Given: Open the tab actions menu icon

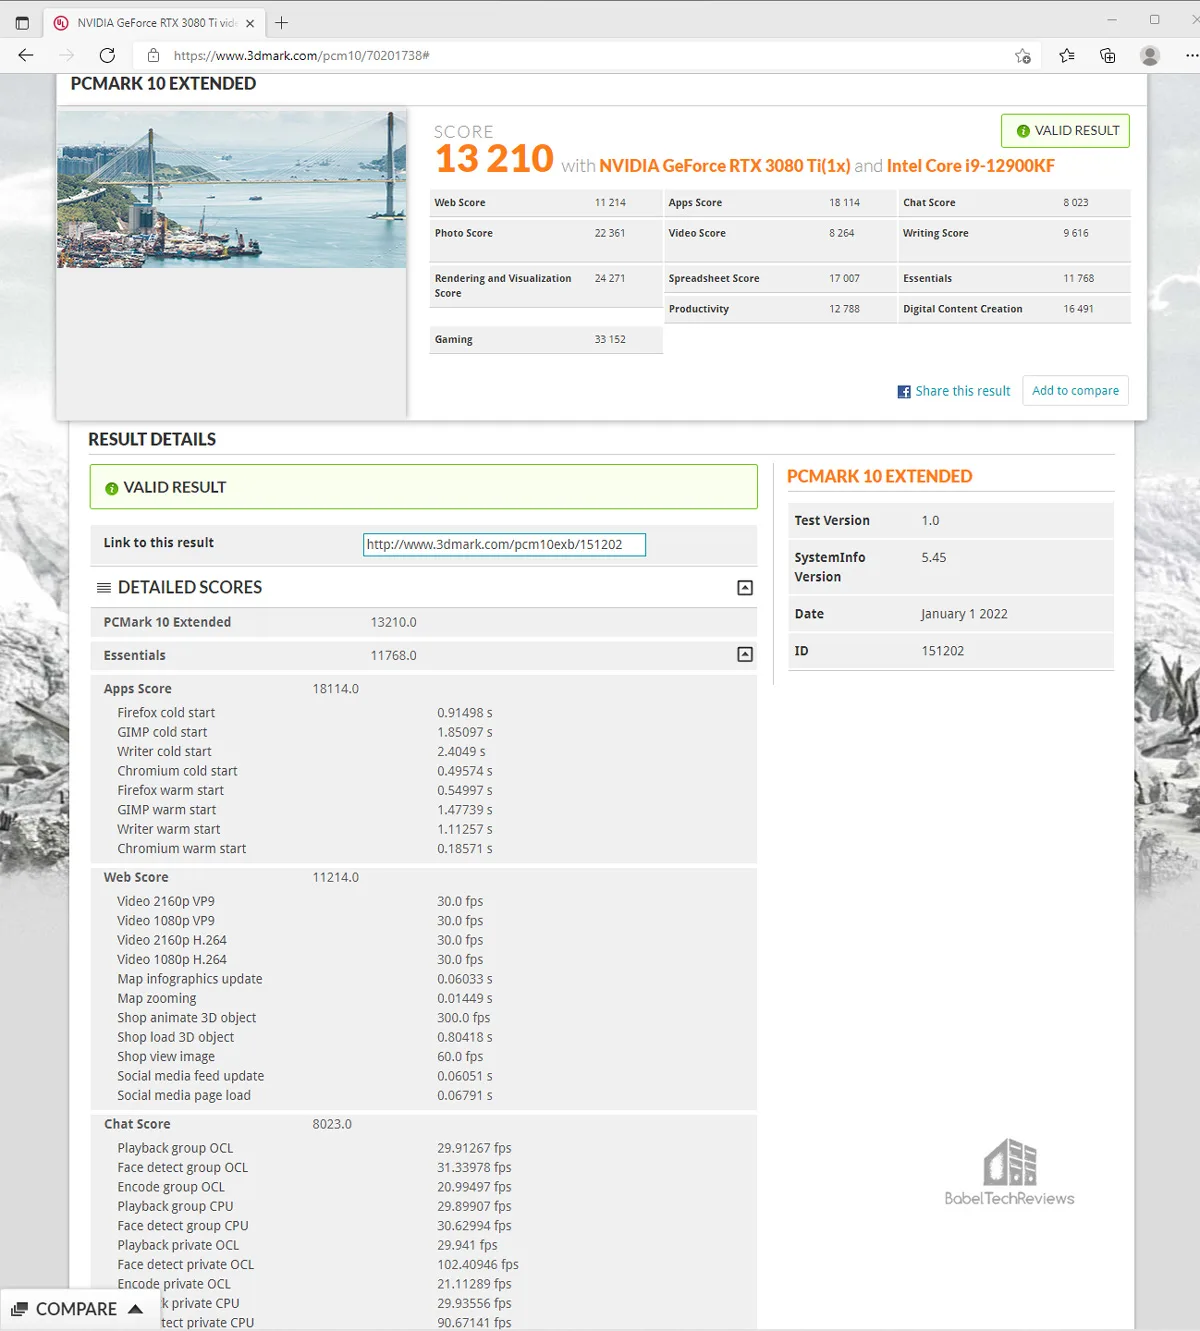Looking at the screenshot, I should 22,22.
